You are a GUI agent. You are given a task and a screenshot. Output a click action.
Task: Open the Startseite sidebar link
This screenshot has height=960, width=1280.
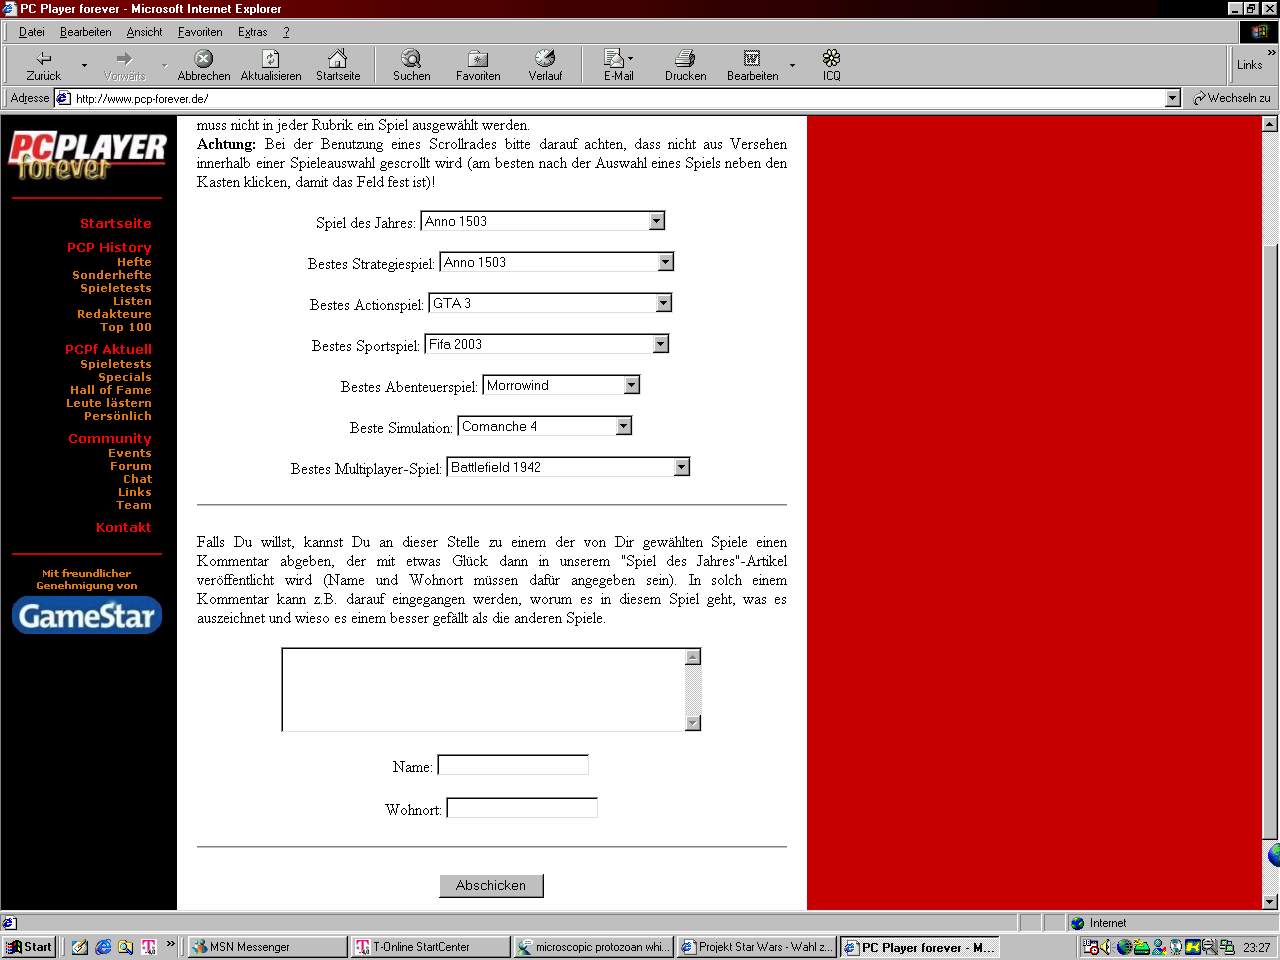116,223
